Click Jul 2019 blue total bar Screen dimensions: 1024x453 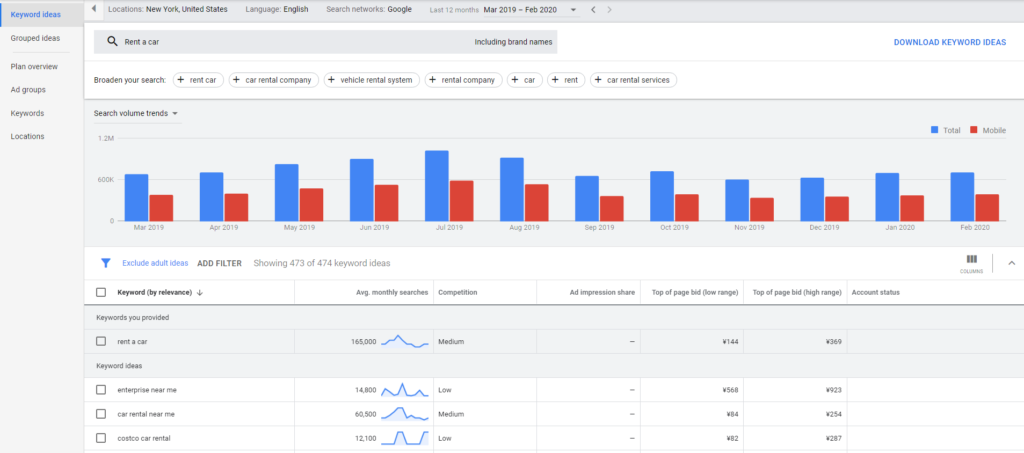point(437,185)
